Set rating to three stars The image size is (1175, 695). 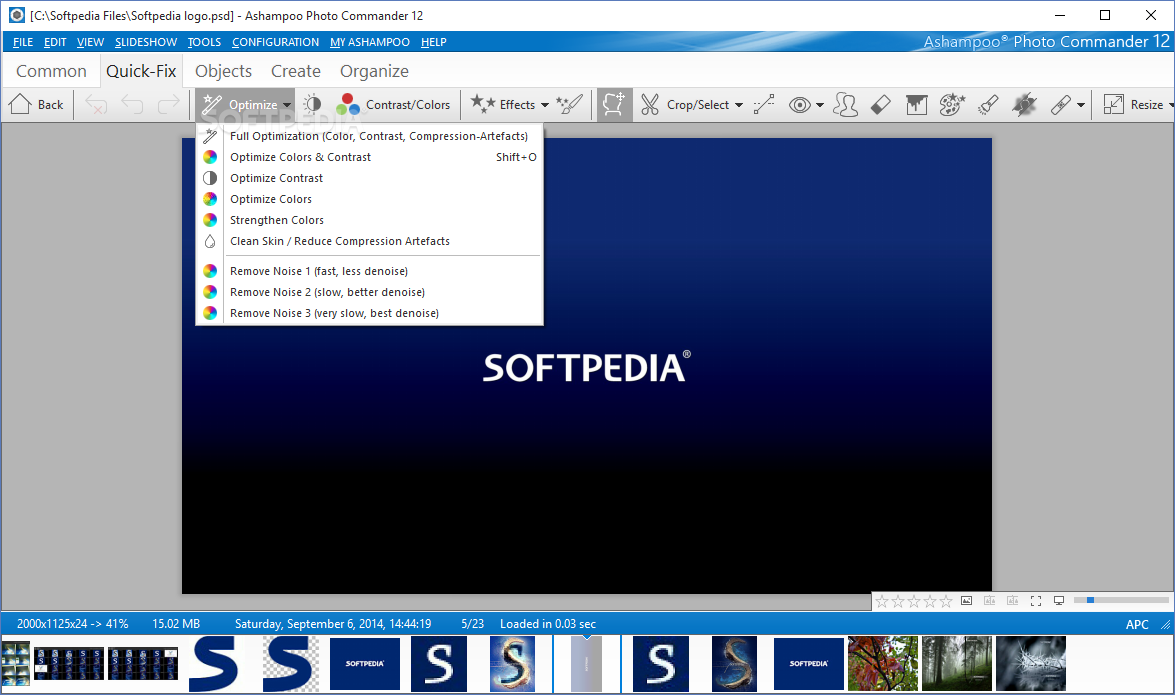pos(913,601)
